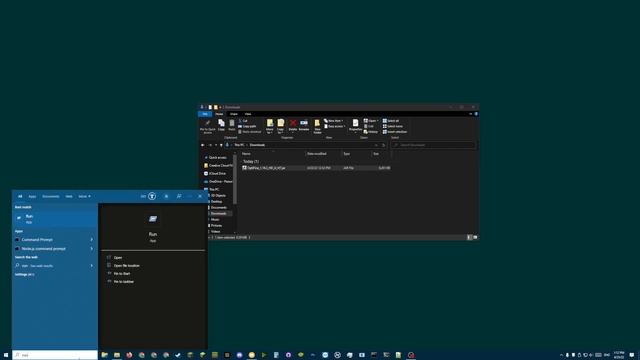Click Edit in the Open group

[369, 126]
